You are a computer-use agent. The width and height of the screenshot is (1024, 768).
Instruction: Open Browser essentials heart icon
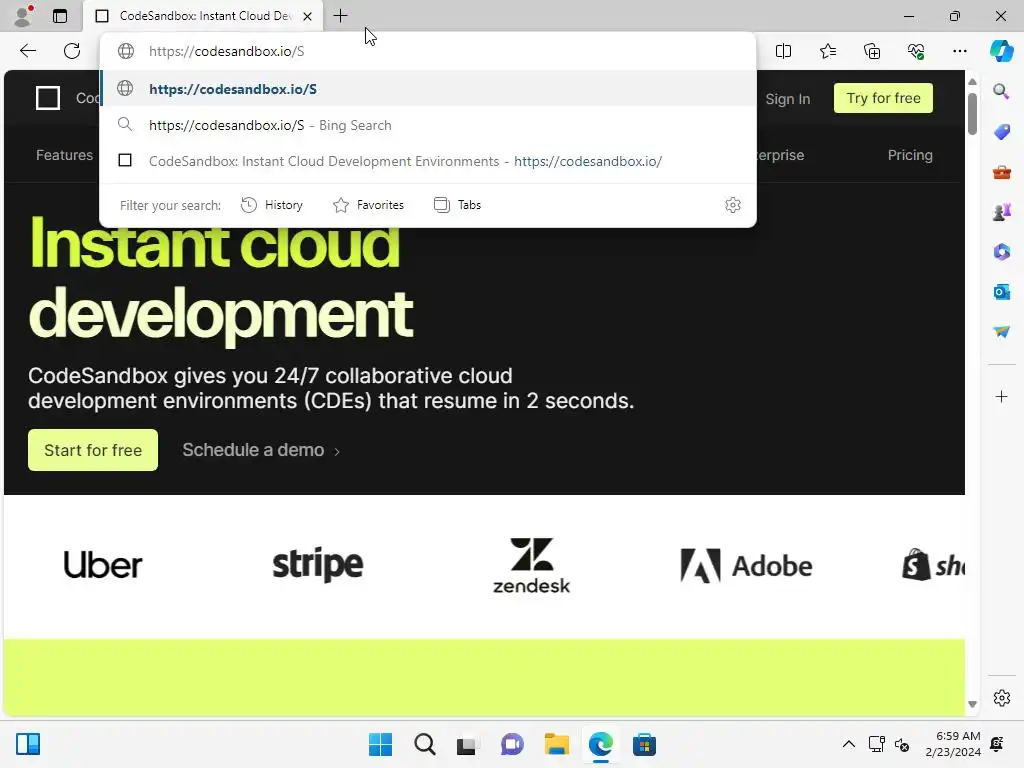[x=916, y=51]
